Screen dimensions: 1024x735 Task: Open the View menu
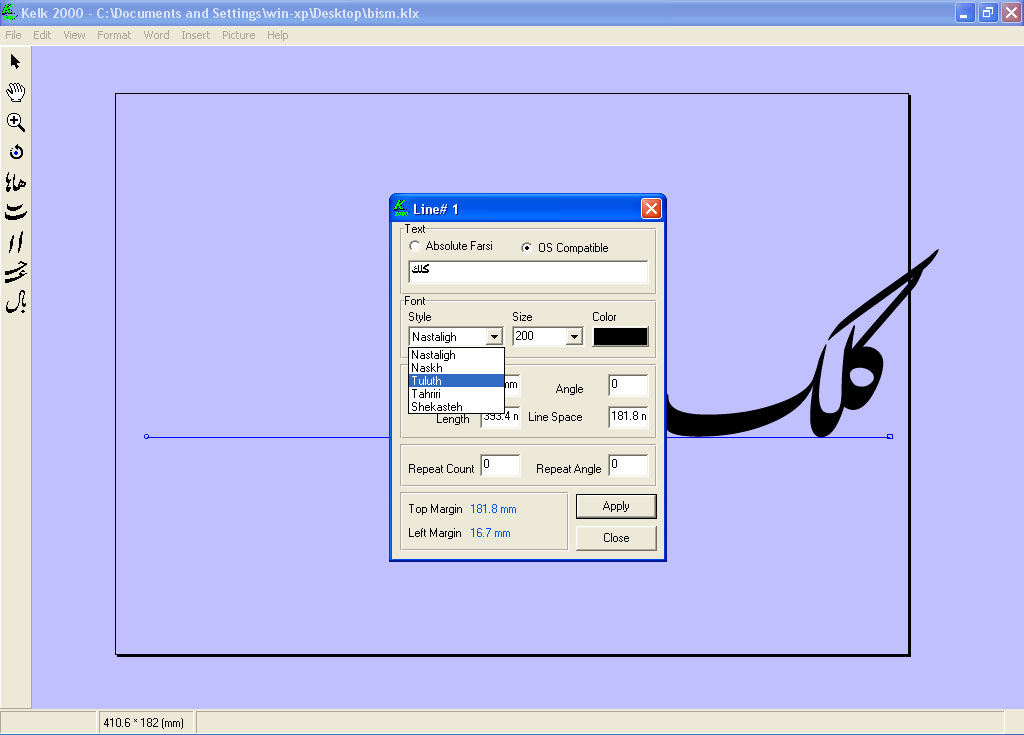coord(74,35)
